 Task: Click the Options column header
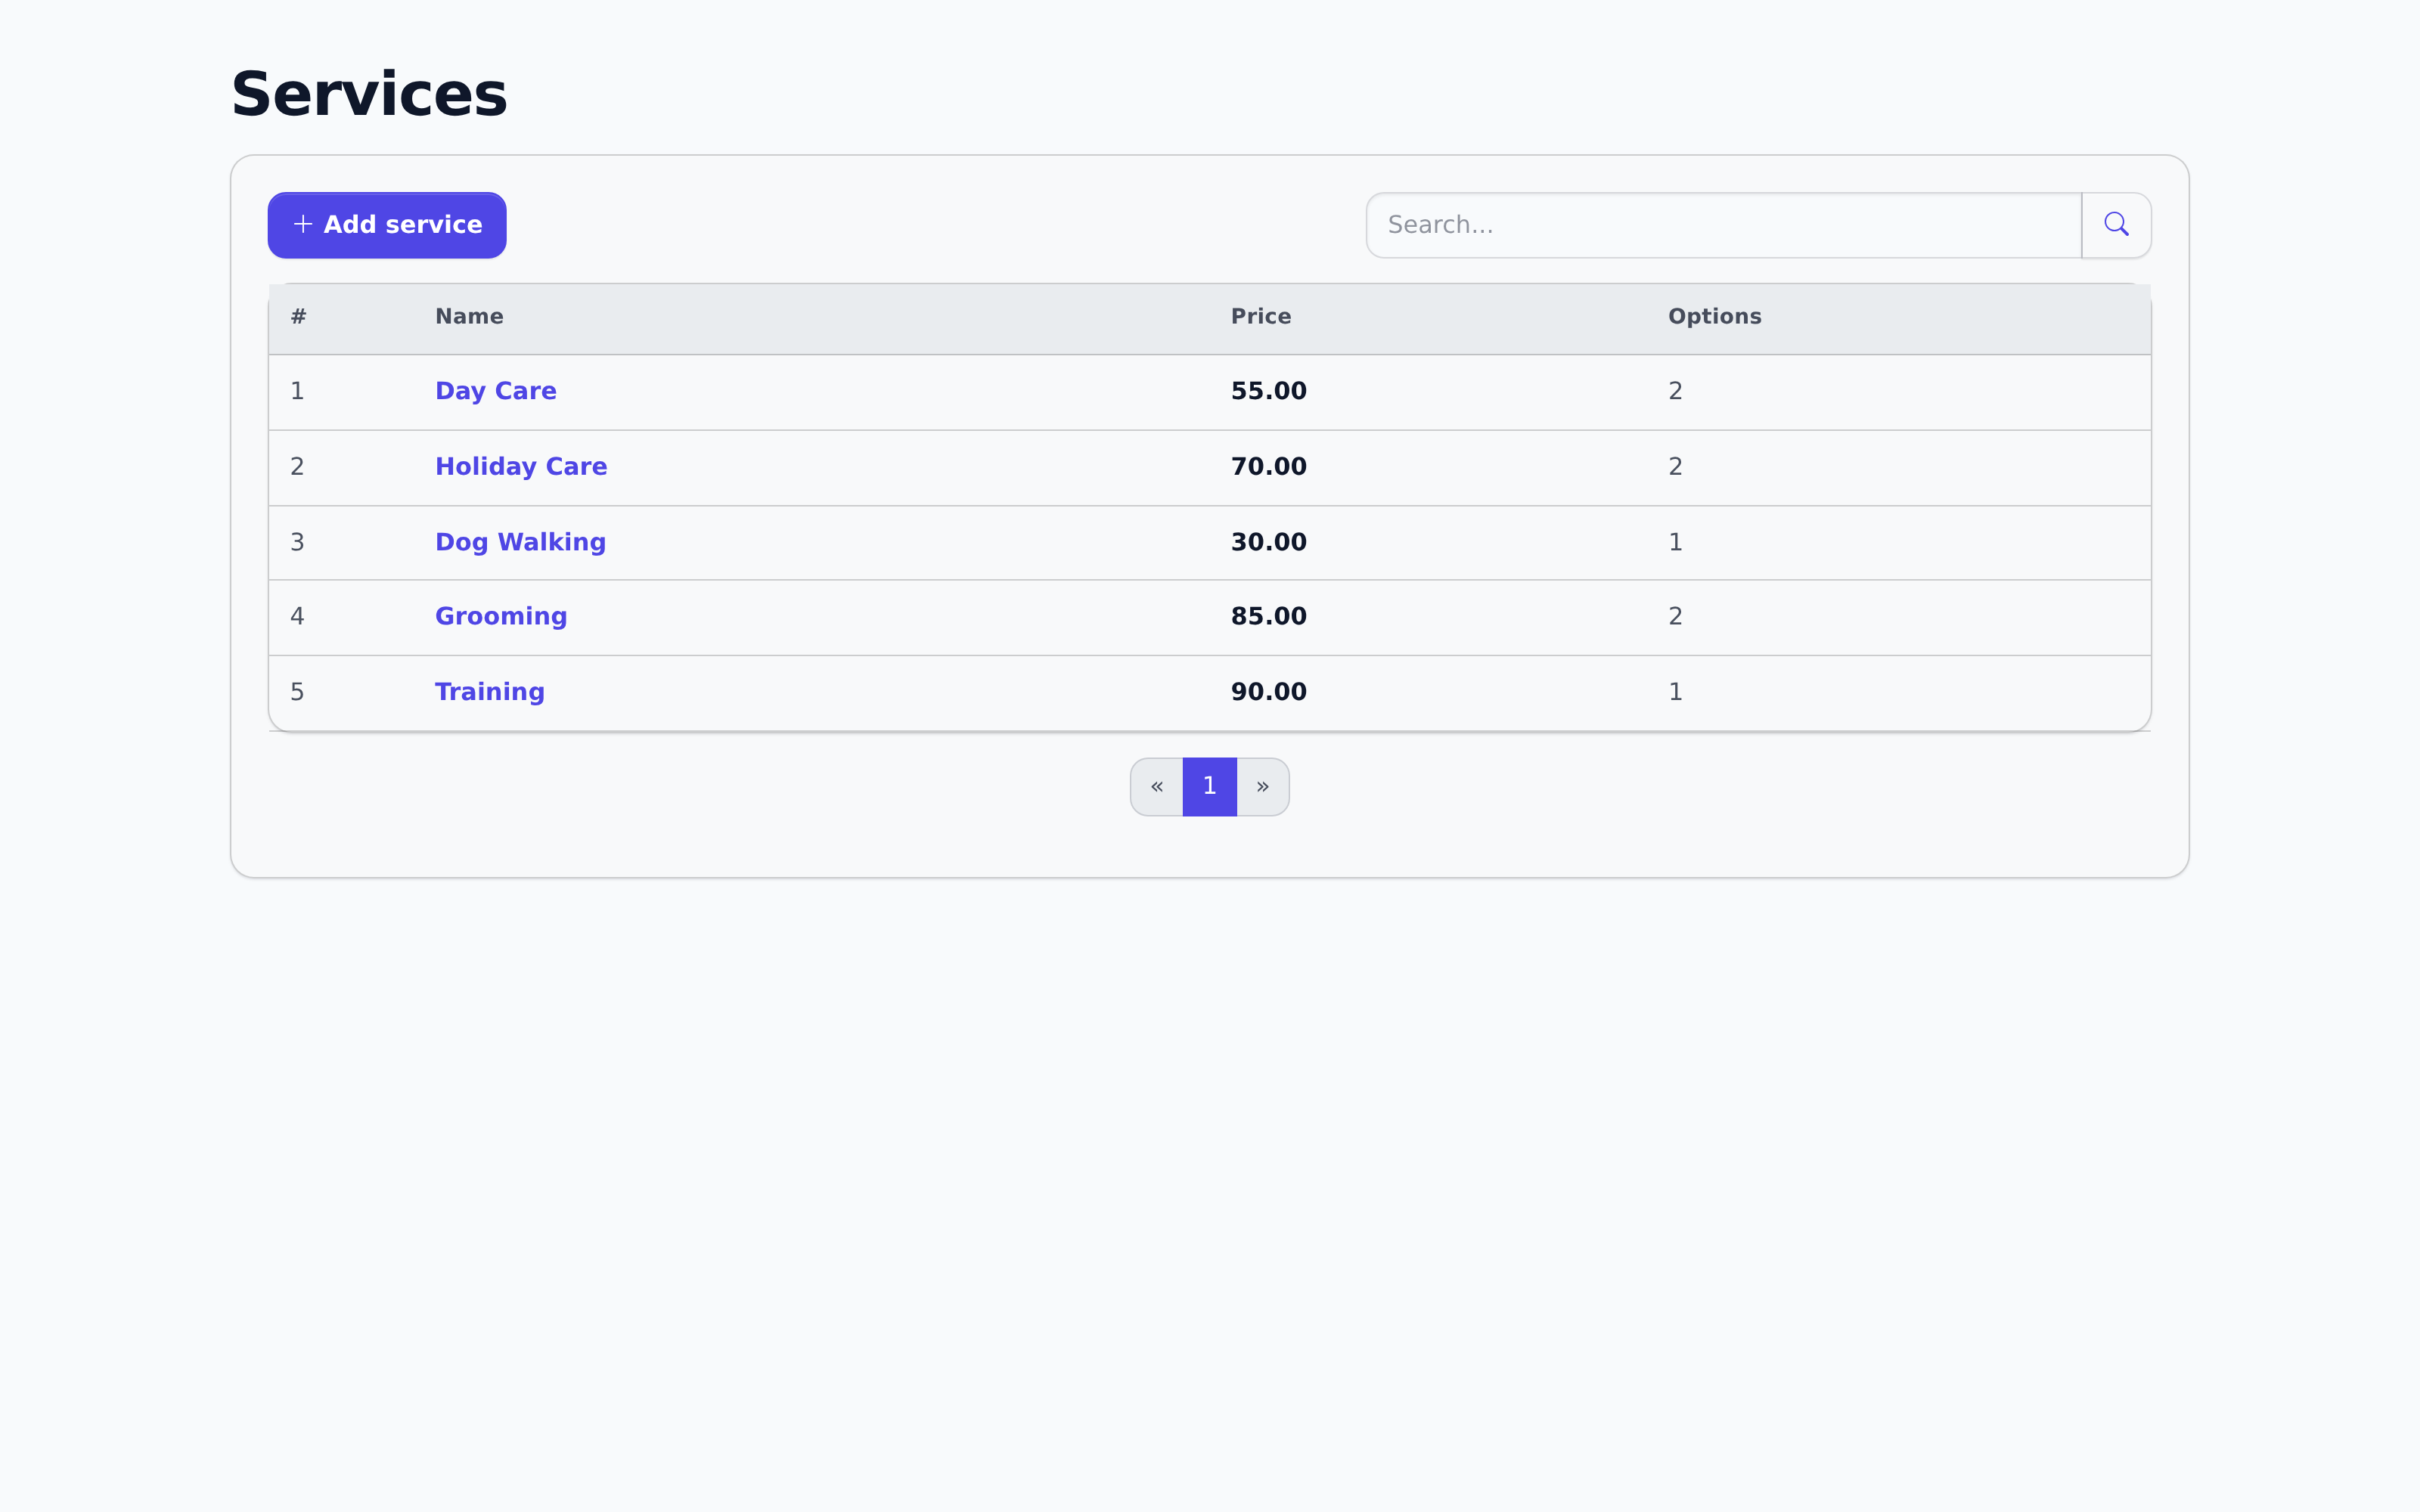(x=1714, y=316)
